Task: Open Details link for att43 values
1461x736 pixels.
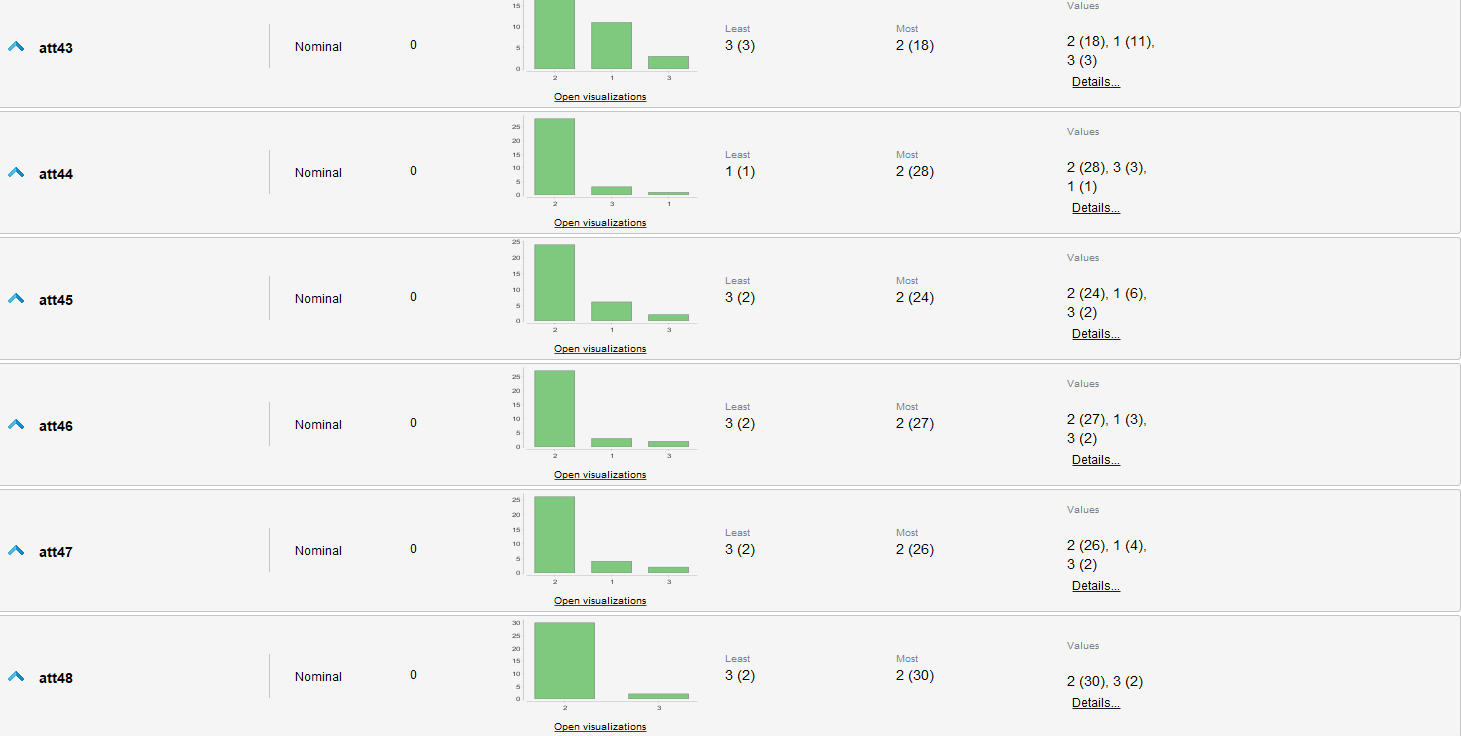Action: 1095,82
